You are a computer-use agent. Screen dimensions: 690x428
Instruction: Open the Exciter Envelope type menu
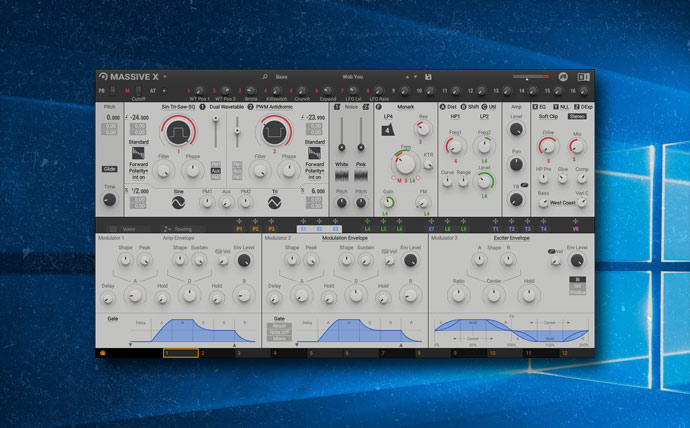(x=511, y=238)
